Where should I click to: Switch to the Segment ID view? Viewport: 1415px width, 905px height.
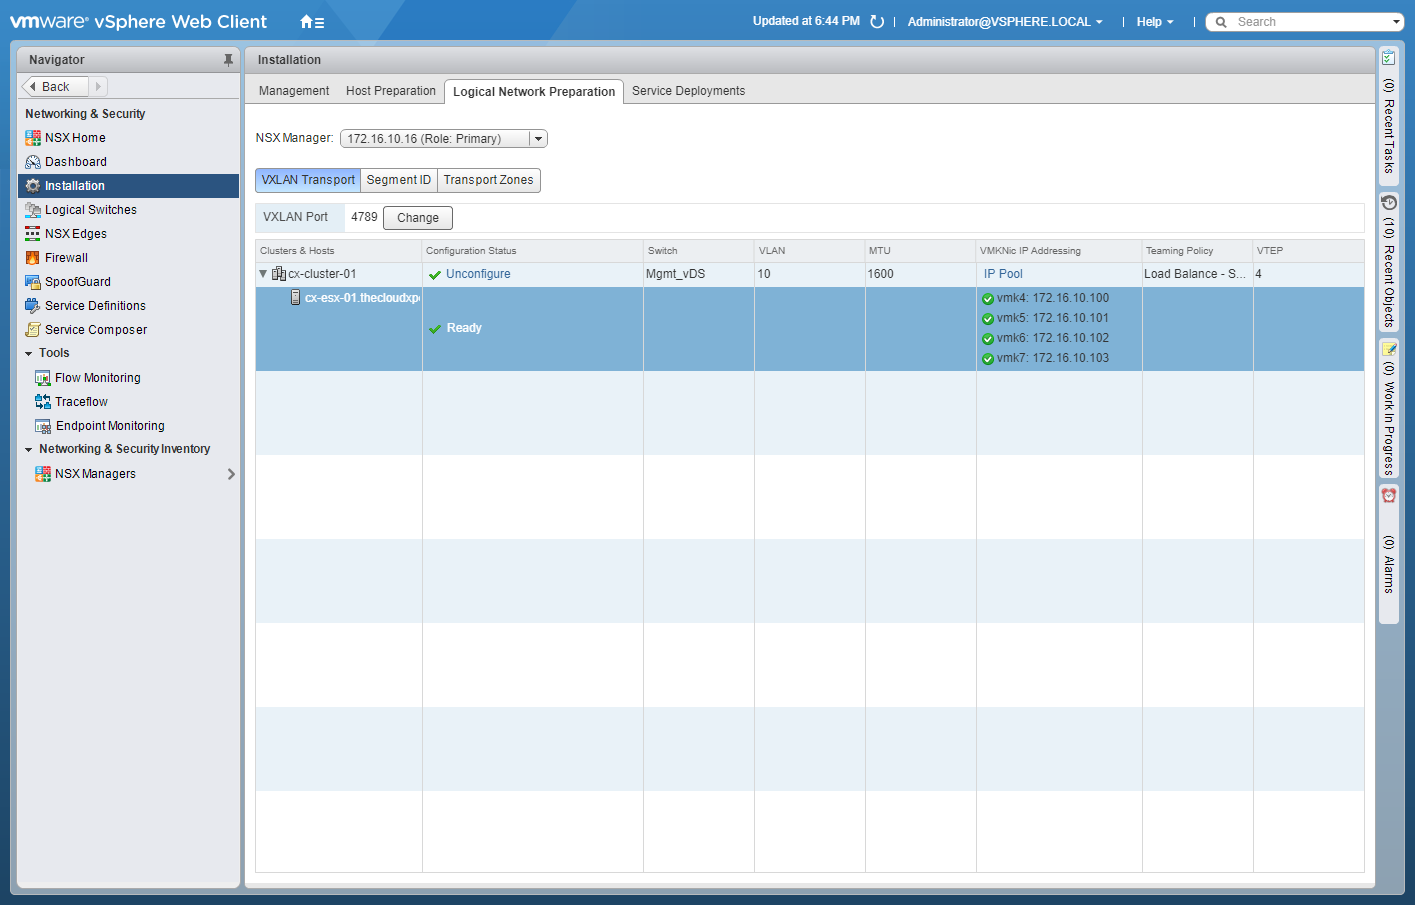tap(398, 180)
